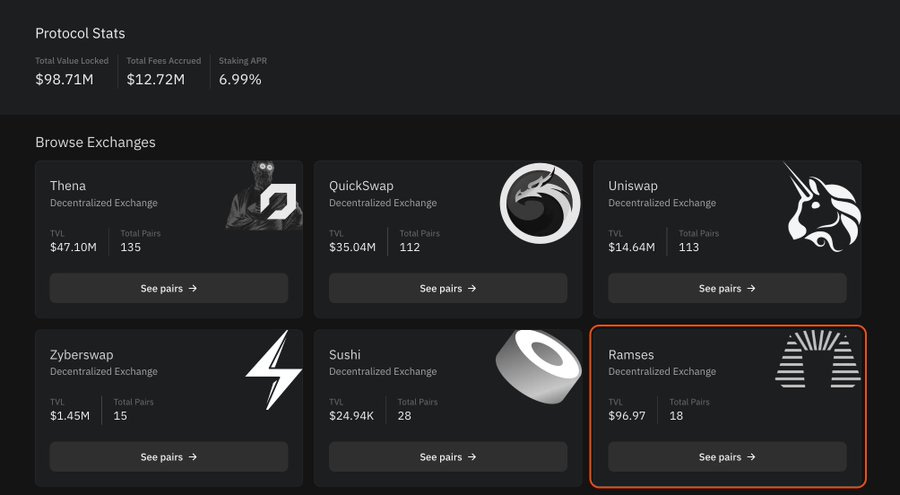Click the $12.72M Total Fees Accrued figure

pyautogui.click(x=156, y=79)
